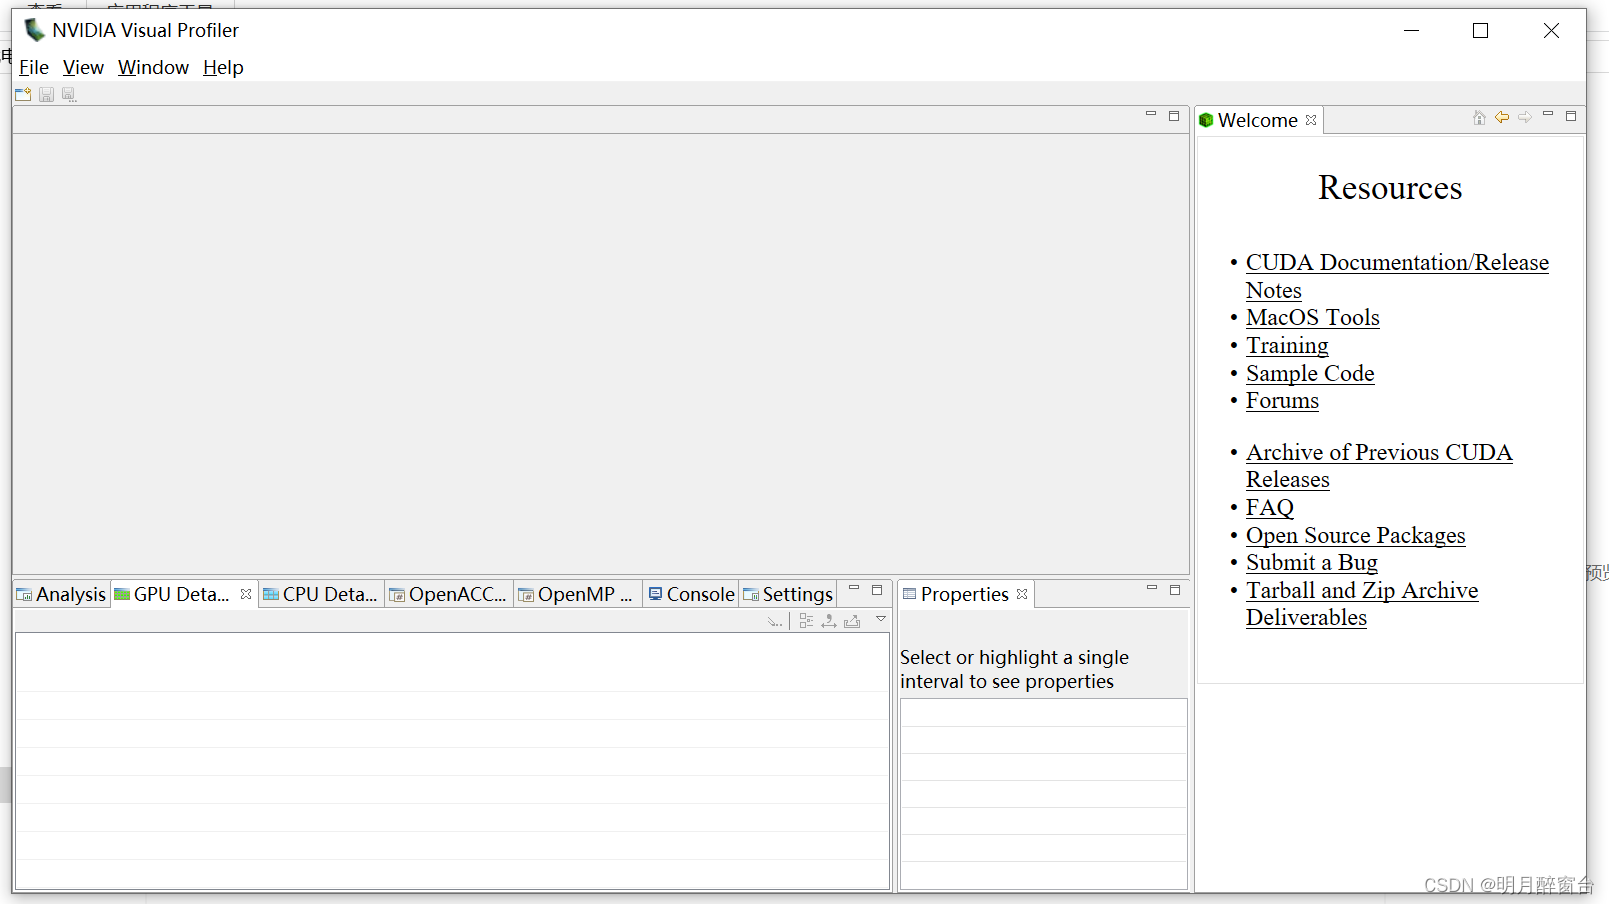Switch to the Analysis tab
Screen dimensions: 1609x904
pos(62,594)
